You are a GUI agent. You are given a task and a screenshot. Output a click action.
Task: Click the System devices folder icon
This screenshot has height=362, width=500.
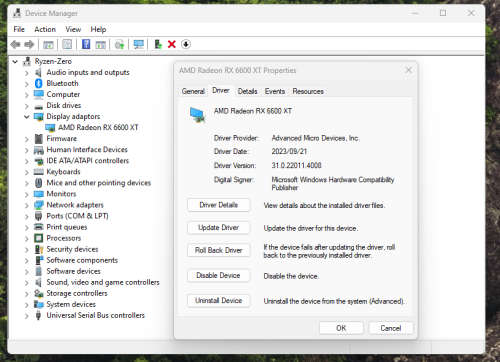pos(39,304)
